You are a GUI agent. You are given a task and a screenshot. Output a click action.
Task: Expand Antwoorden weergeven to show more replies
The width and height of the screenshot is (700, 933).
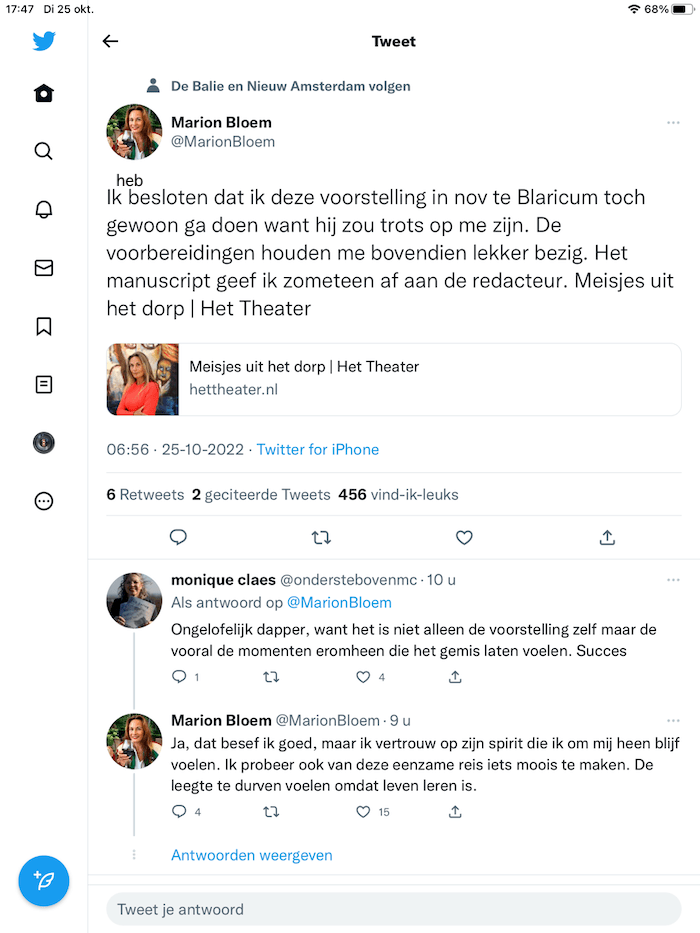point(251,854)
